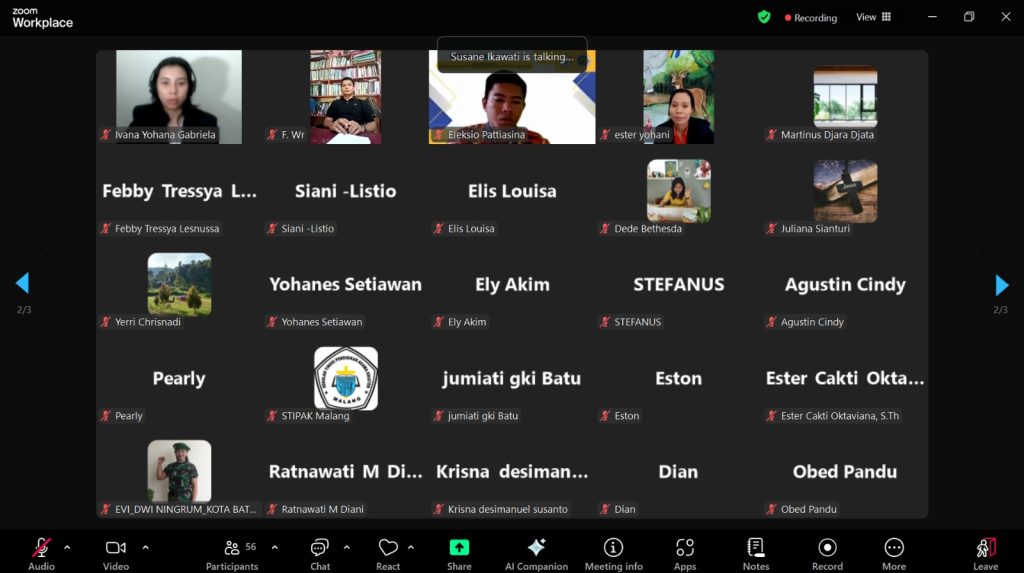The image size is (1024, 573).
Task: Expand the arrow beside Participants
Action: (x=274, y=547)
